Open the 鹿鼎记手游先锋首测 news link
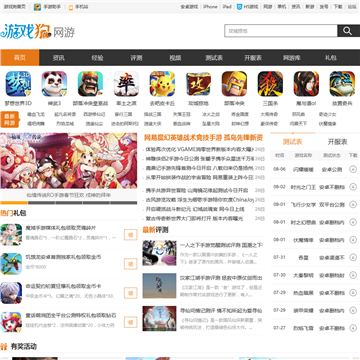Screen dimensions: 360x360 [x=199, y=168]
